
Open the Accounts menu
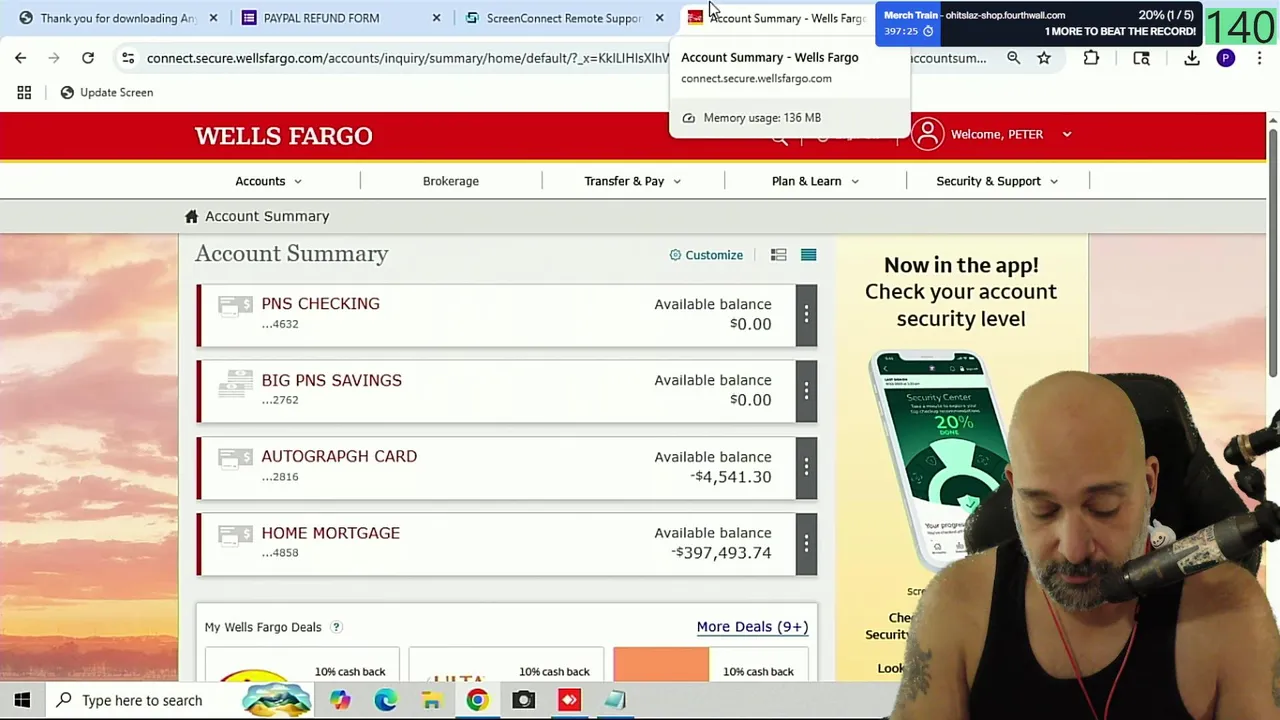click(x=268, y=181)
